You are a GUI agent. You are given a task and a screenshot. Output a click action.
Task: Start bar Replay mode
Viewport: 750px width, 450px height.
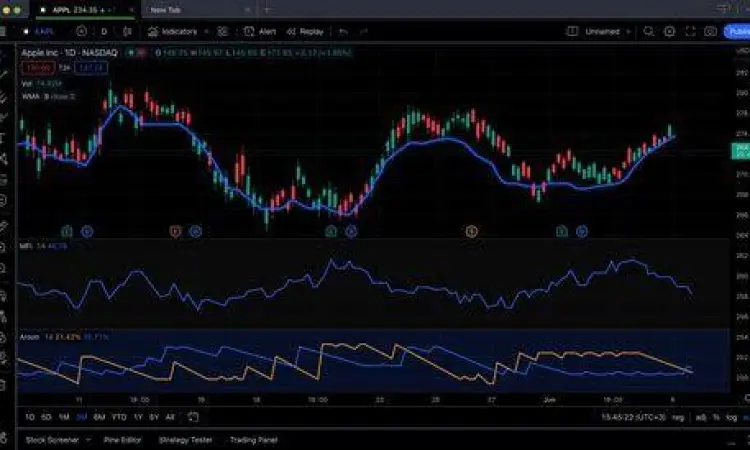click(305, 32)
